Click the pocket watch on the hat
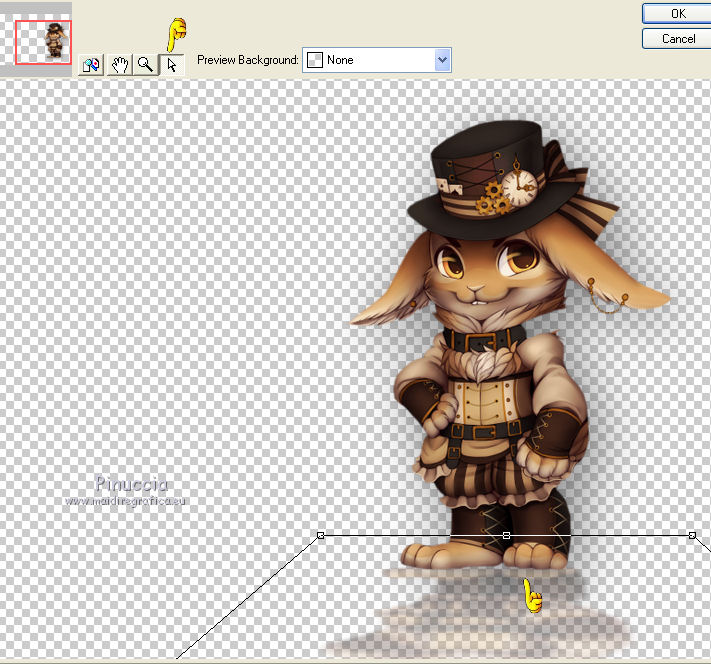Viewport: 711px width, 664px height. point(520,187)
